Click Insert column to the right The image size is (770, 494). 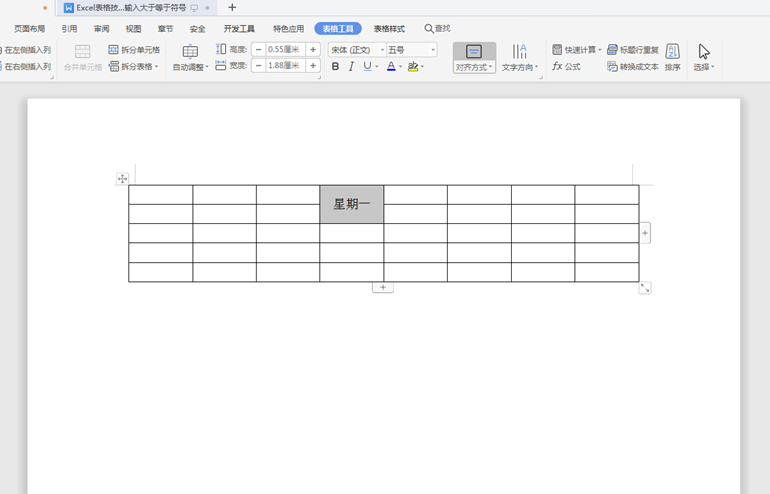[26, 66]
